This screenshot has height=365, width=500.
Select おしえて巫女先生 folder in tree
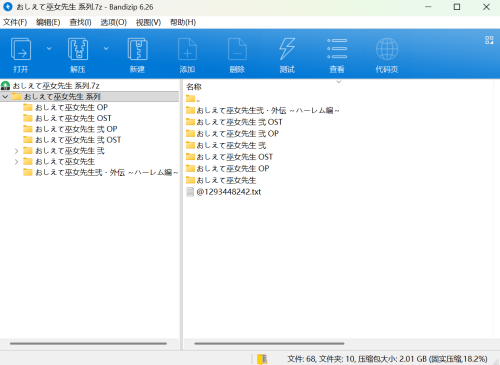pyautogui.click(x=65, y=161)
